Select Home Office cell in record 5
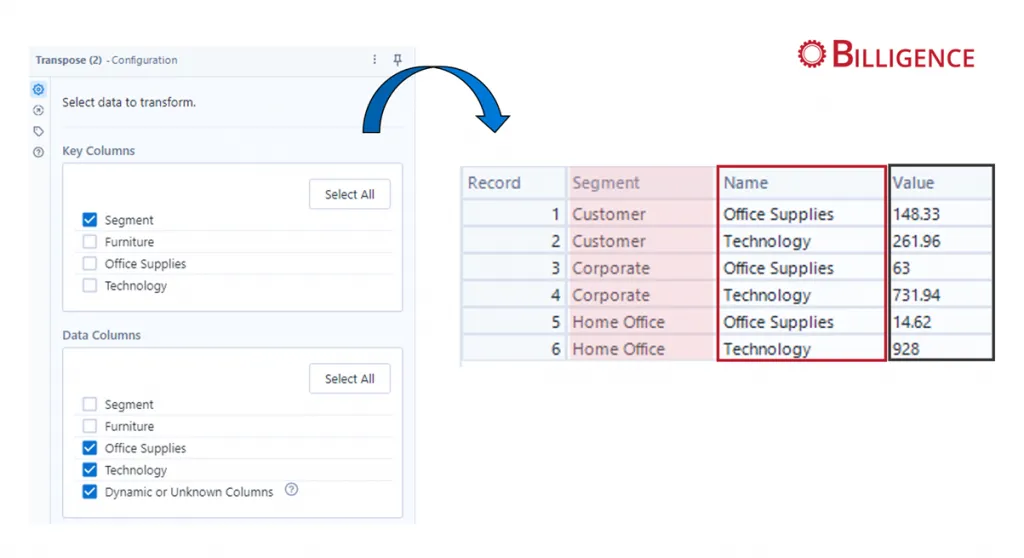 (x=641, y=321)
